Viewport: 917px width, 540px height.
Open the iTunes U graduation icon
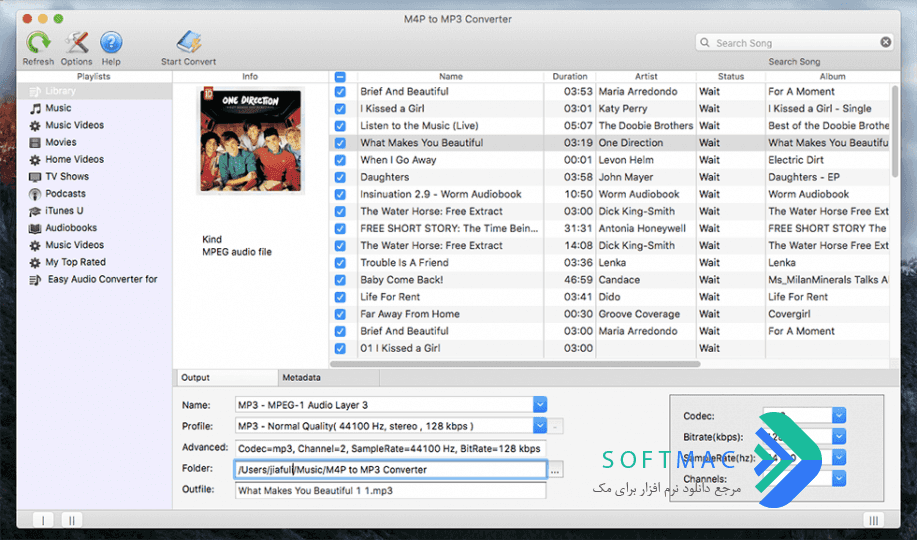pyautogui.click(x=35, y=211)
